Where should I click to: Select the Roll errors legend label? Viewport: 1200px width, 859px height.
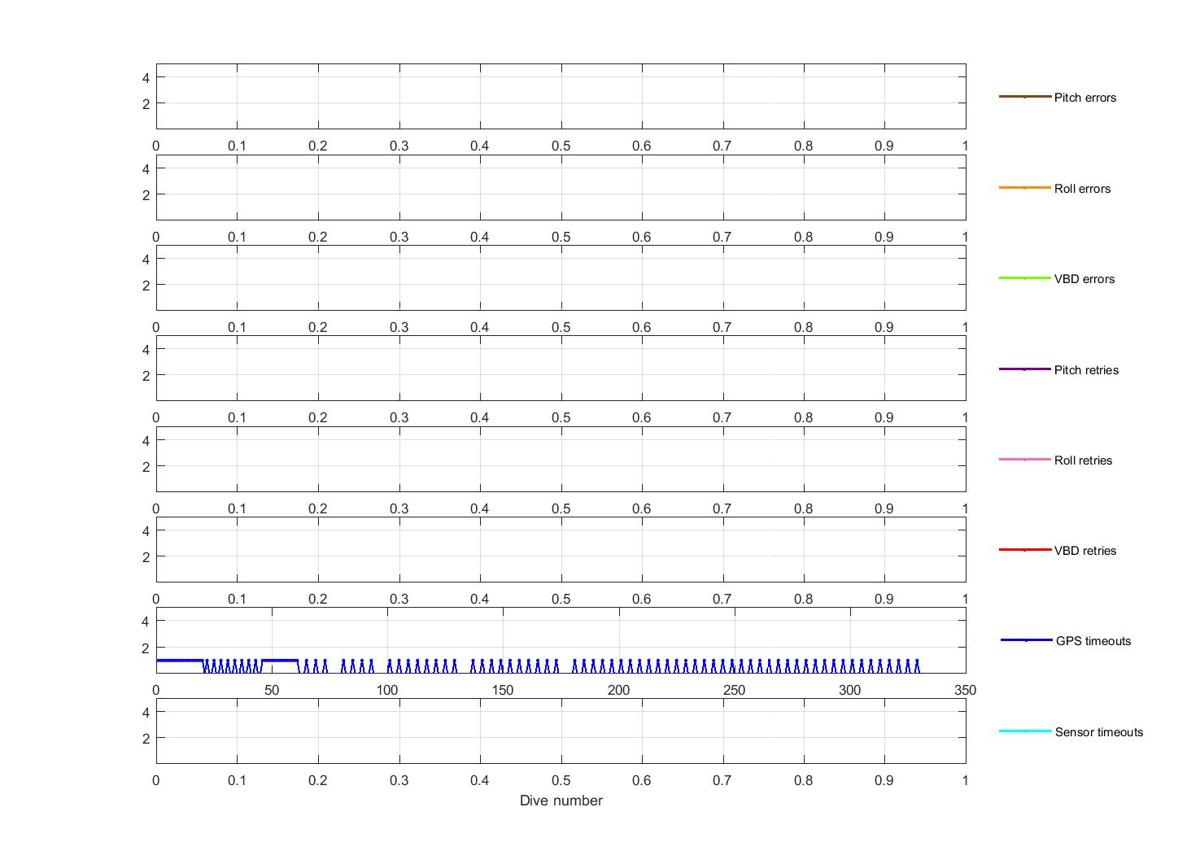click(1082, 189)
